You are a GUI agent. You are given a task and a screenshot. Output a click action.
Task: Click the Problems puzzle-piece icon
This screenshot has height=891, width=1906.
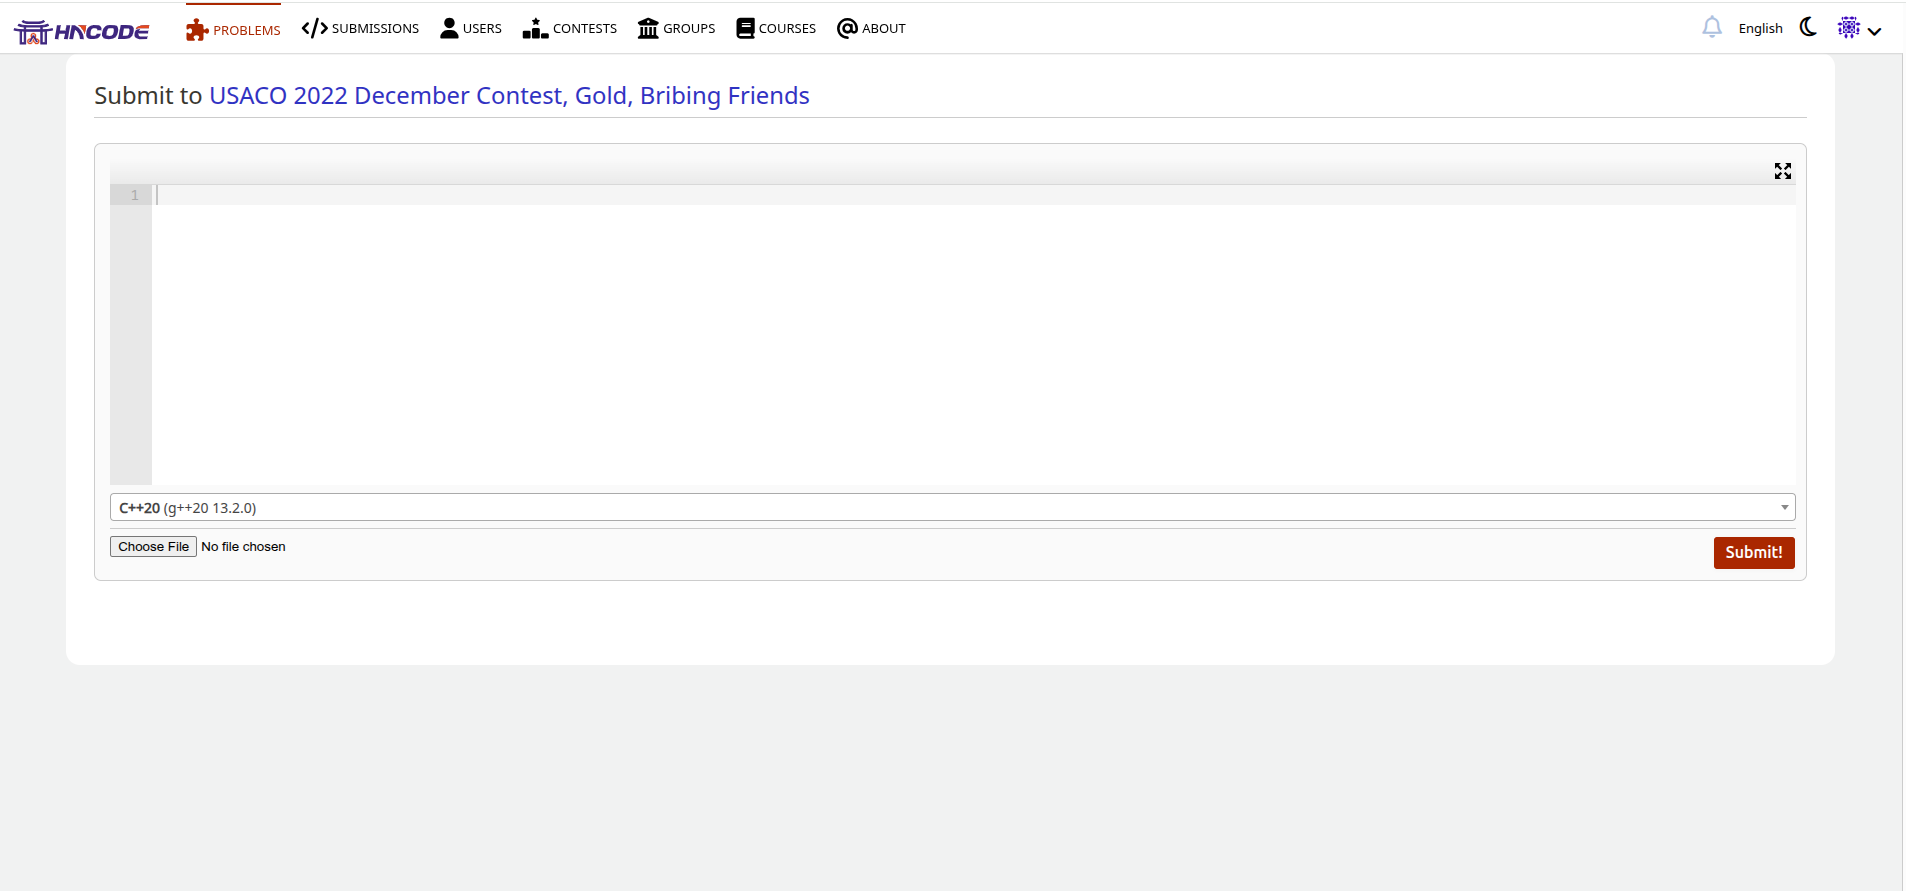pos(197,30)
